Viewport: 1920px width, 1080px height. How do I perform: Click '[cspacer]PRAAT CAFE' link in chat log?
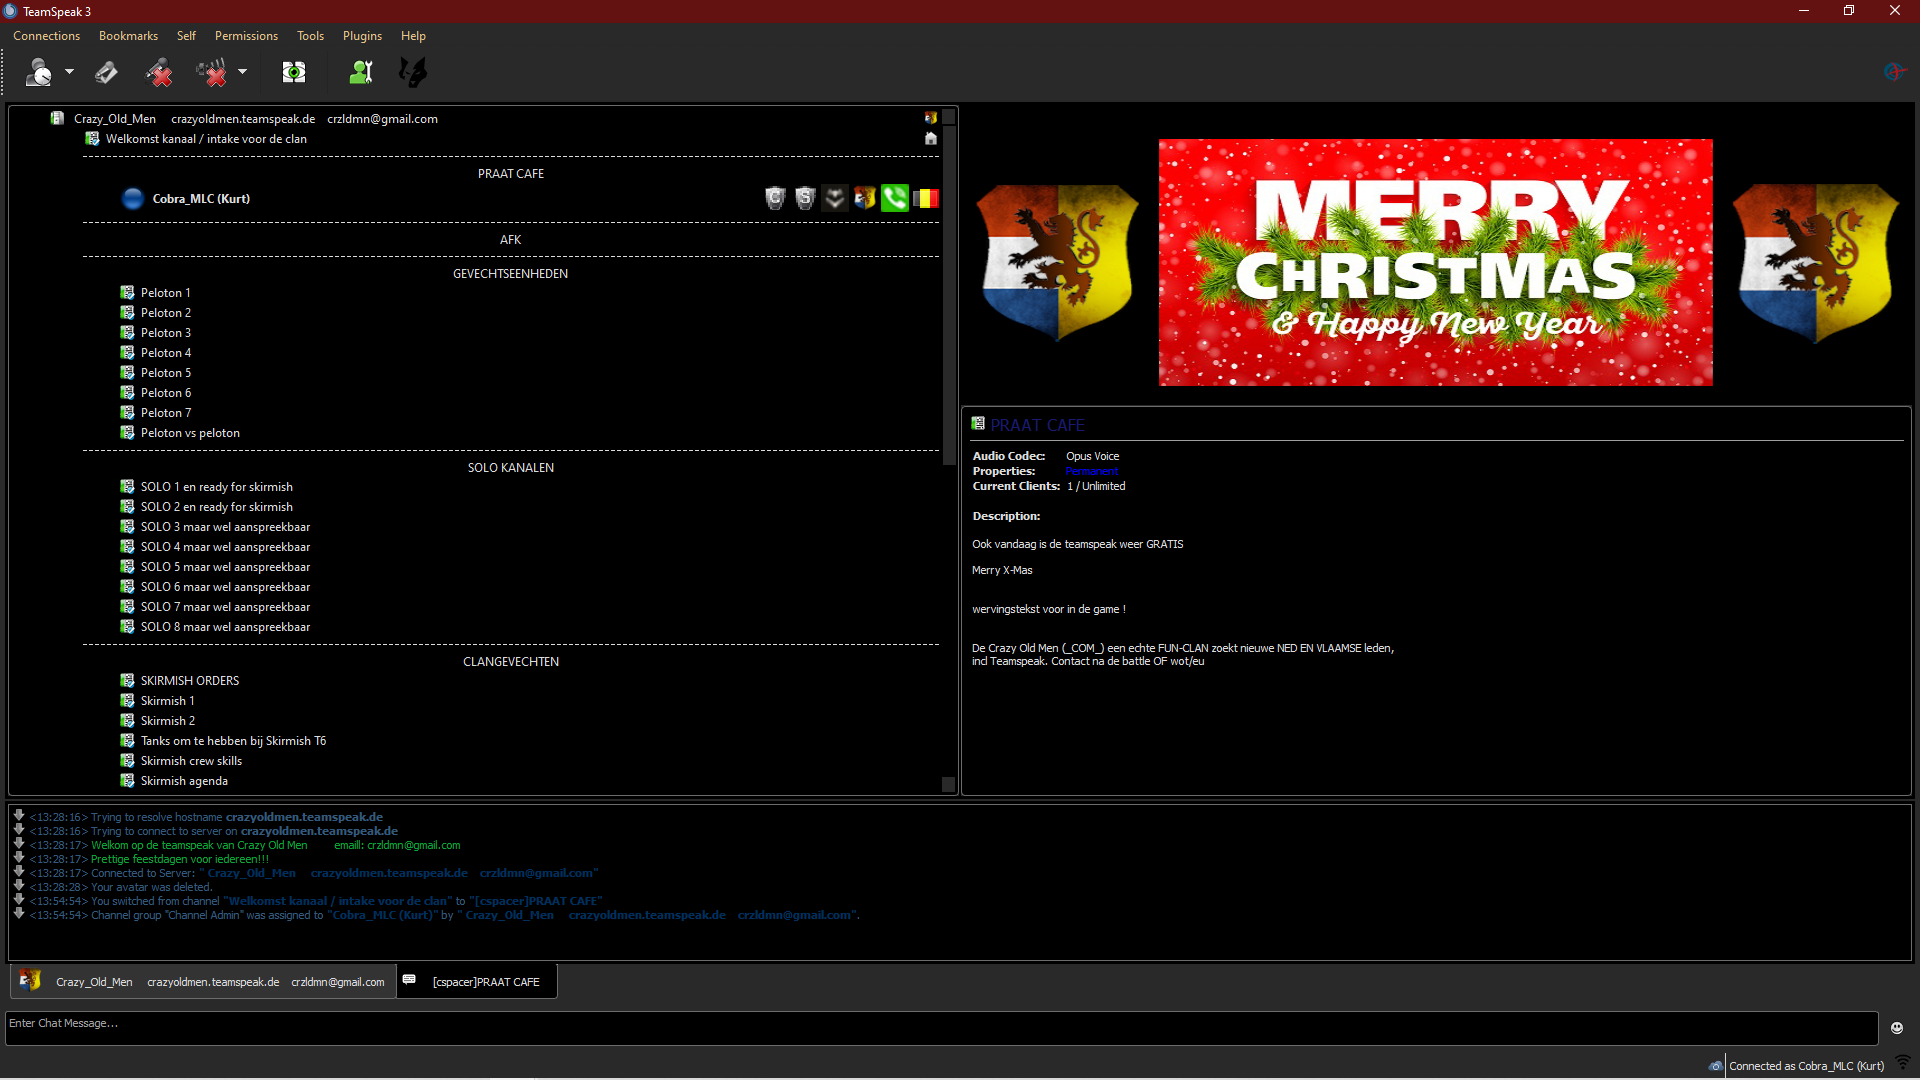pyautogui.click(x=536, y=901)
